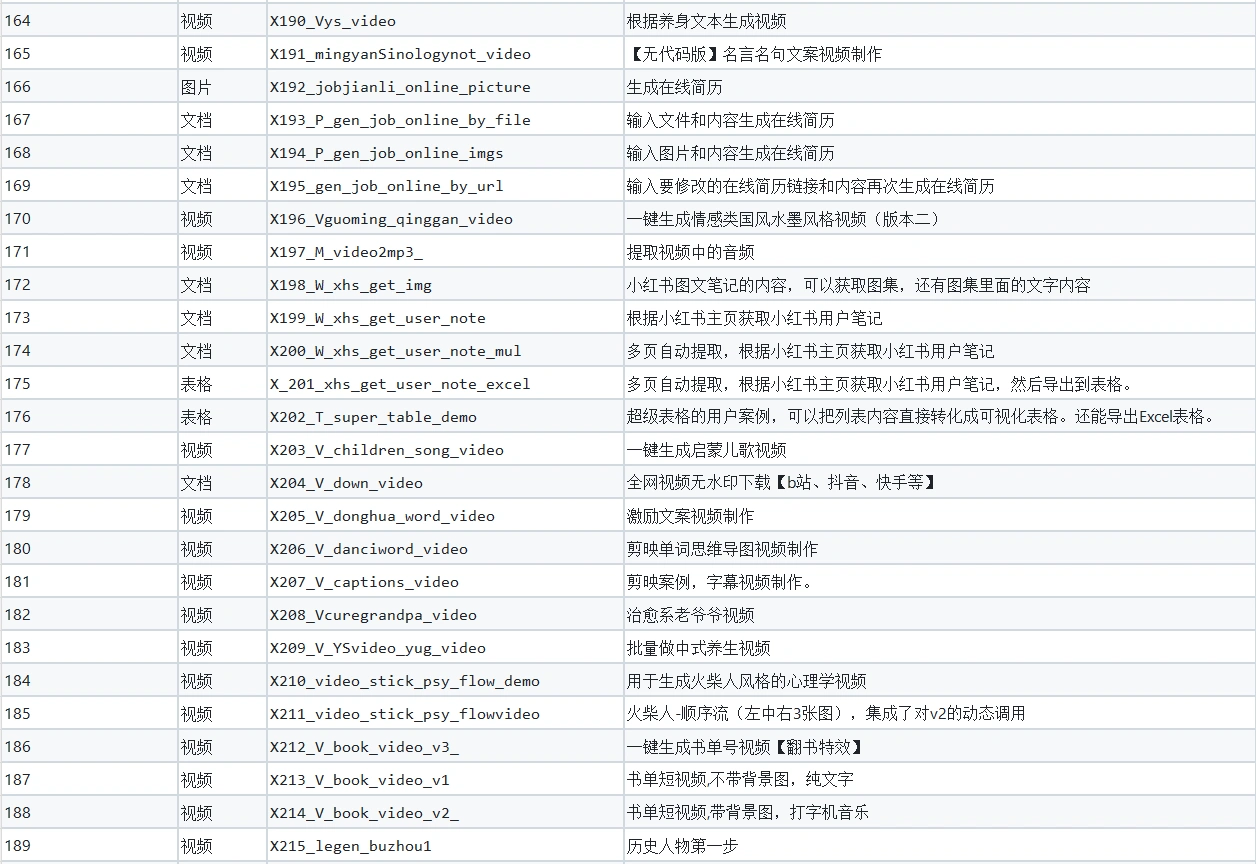The height and width of the screenshot is (864, 1256).
Task: Click X194_P_gen_job_online_imgs cell
Action: click(386, 153)
